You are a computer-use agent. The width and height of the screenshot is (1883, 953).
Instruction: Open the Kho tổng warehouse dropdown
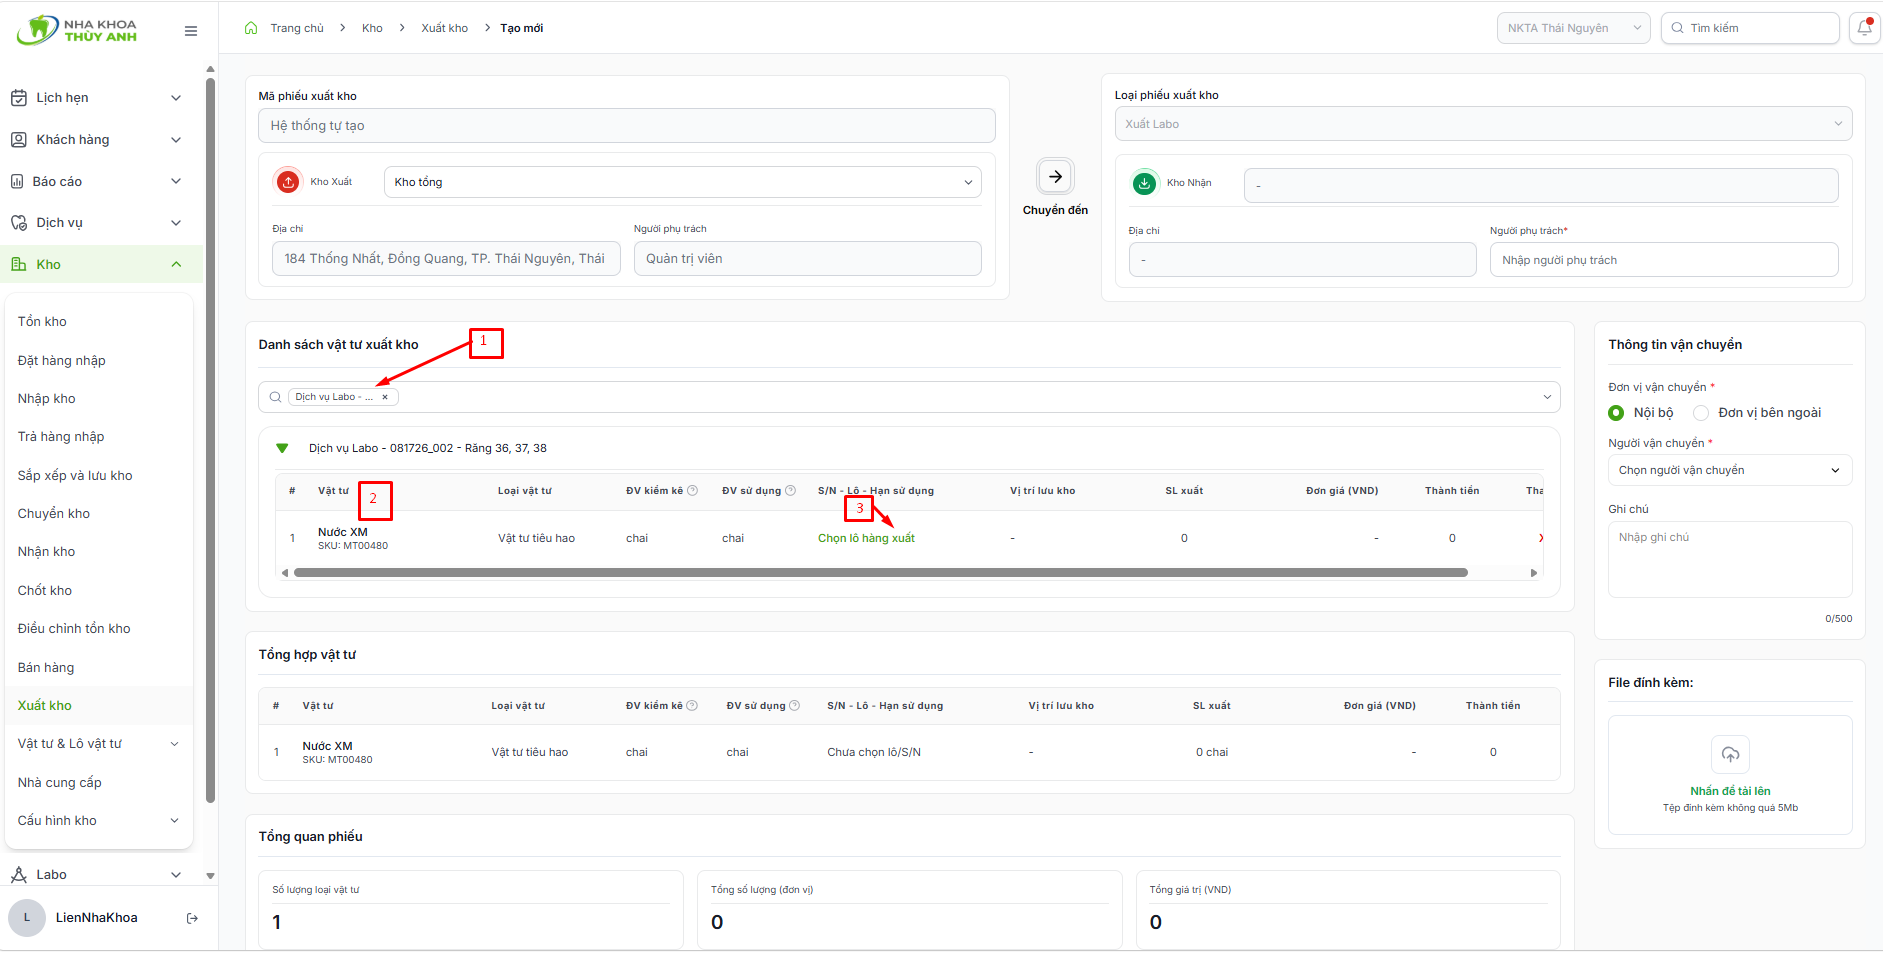click(x=683, y=182)
